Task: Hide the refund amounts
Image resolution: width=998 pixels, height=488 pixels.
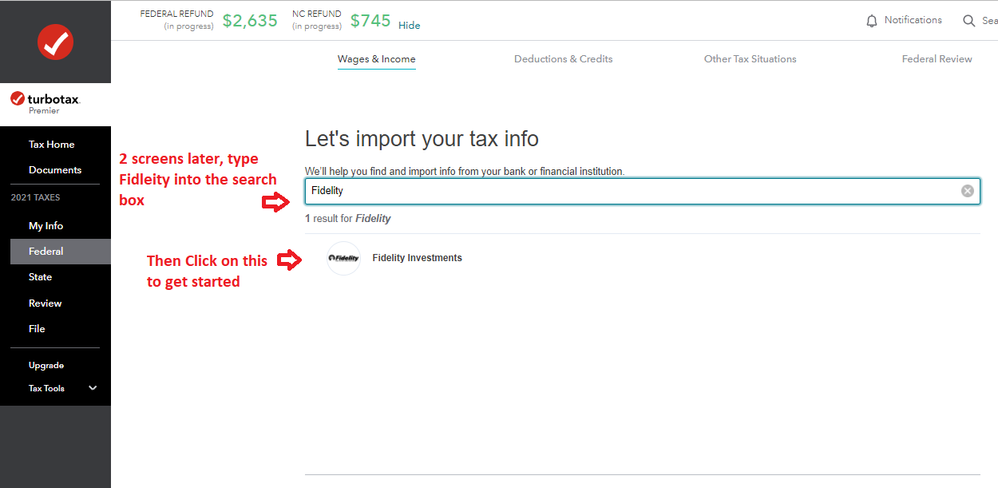Action: (x=409, y=25)
